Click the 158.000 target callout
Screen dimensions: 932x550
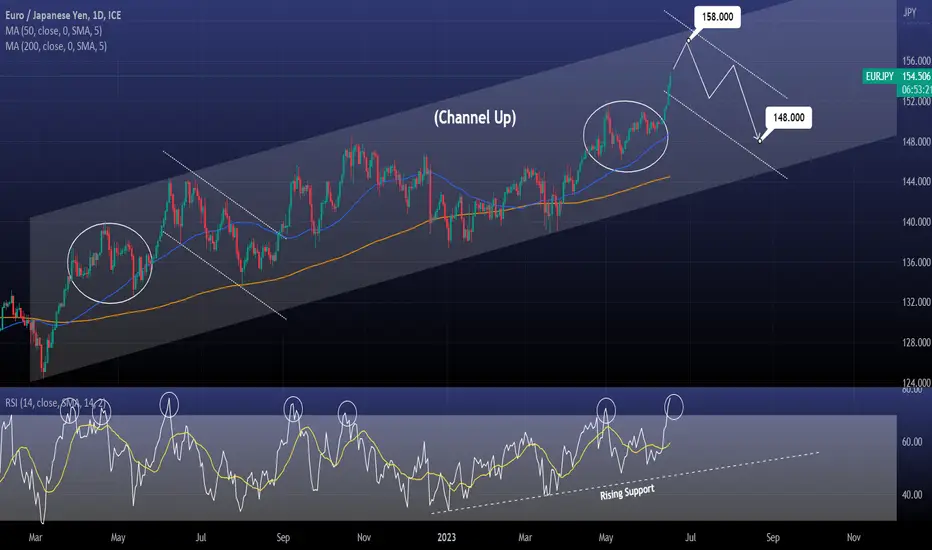point(717,17)
